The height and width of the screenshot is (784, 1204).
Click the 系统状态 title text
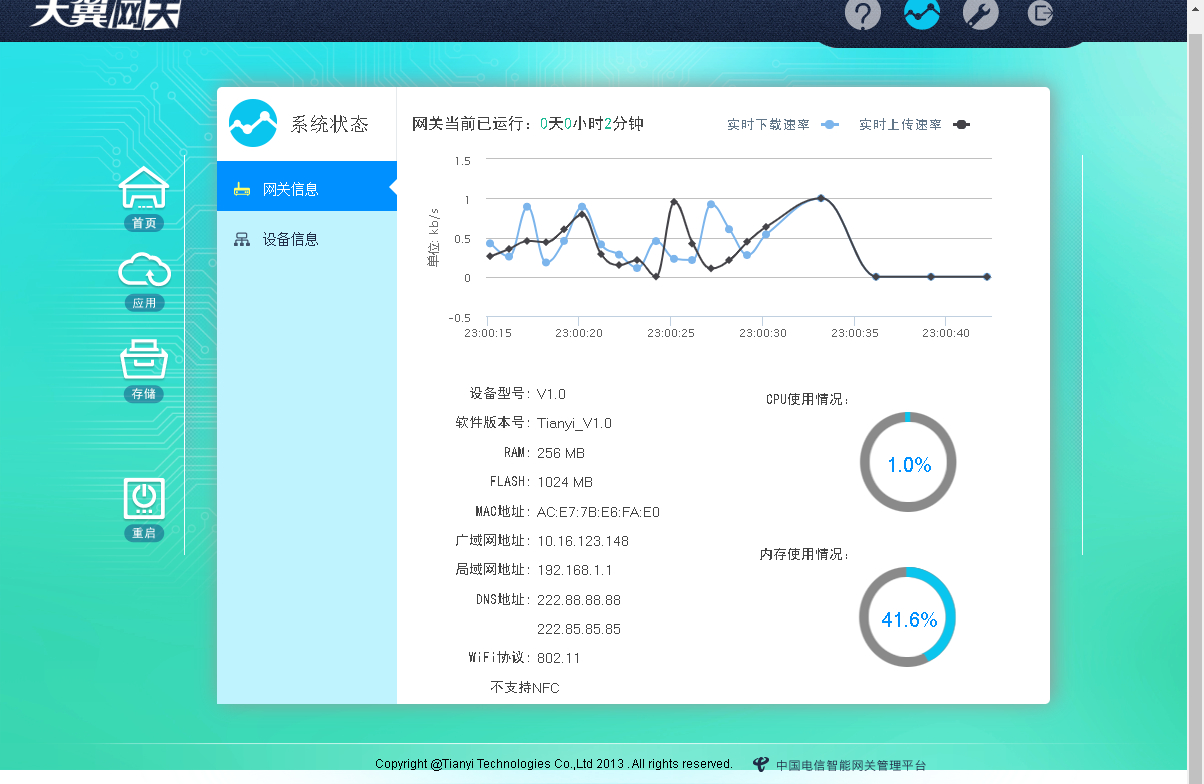[329, 125]
